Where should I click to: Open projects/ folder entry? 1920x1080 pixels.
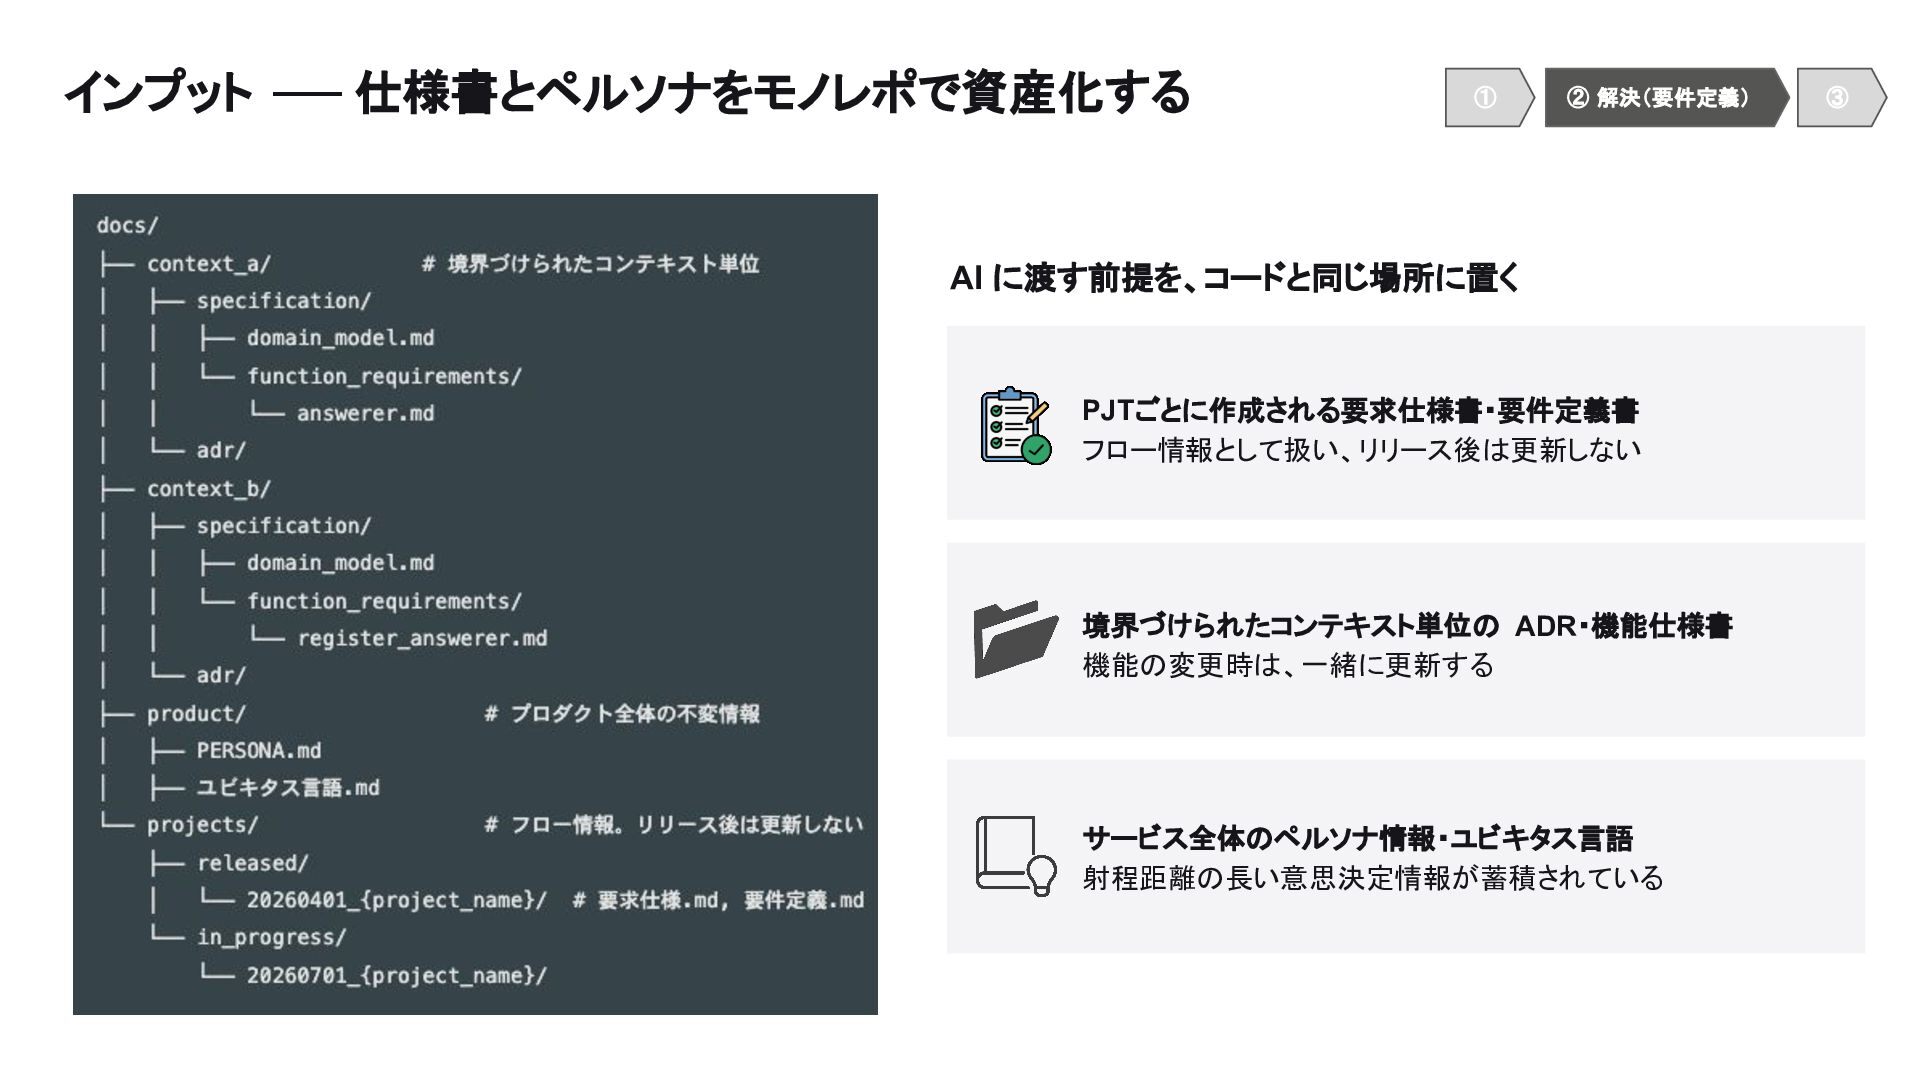point(202,825)
